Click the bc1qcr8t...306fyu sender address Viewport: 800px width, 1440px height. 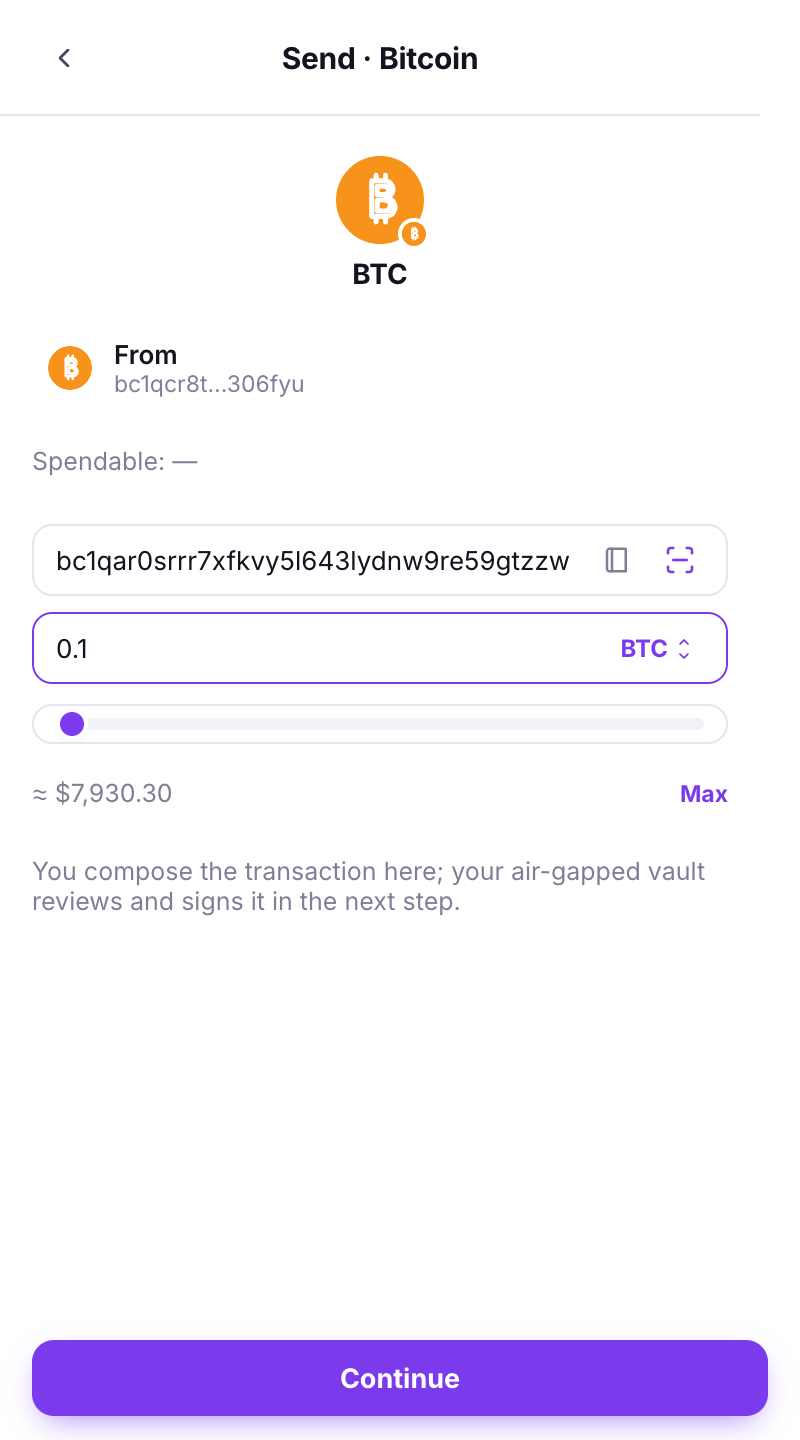coord(209,384)
